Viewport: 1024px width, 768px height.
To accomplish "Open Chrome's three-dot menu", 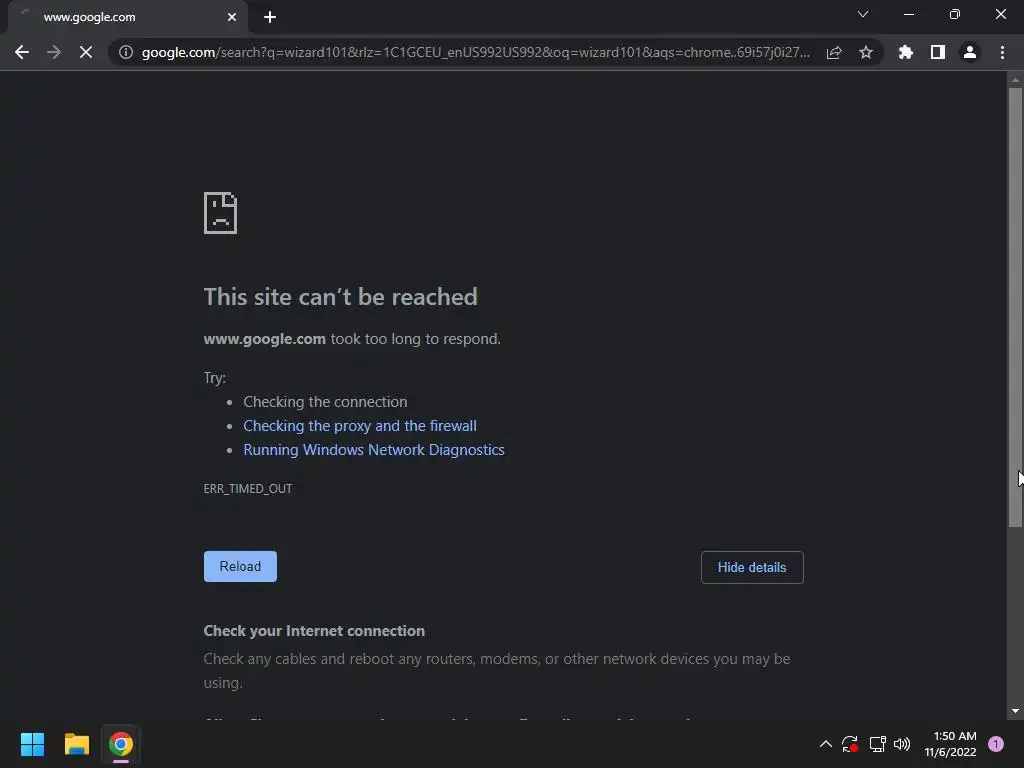I will 1002,52.
